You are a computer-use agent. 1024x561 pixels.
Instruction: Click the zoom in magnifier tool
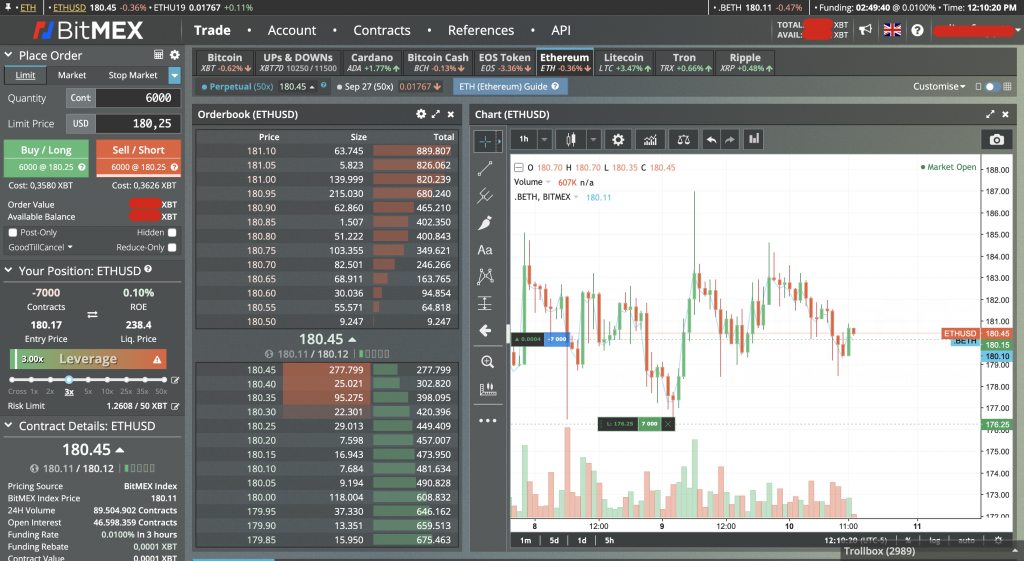point(487,361)
